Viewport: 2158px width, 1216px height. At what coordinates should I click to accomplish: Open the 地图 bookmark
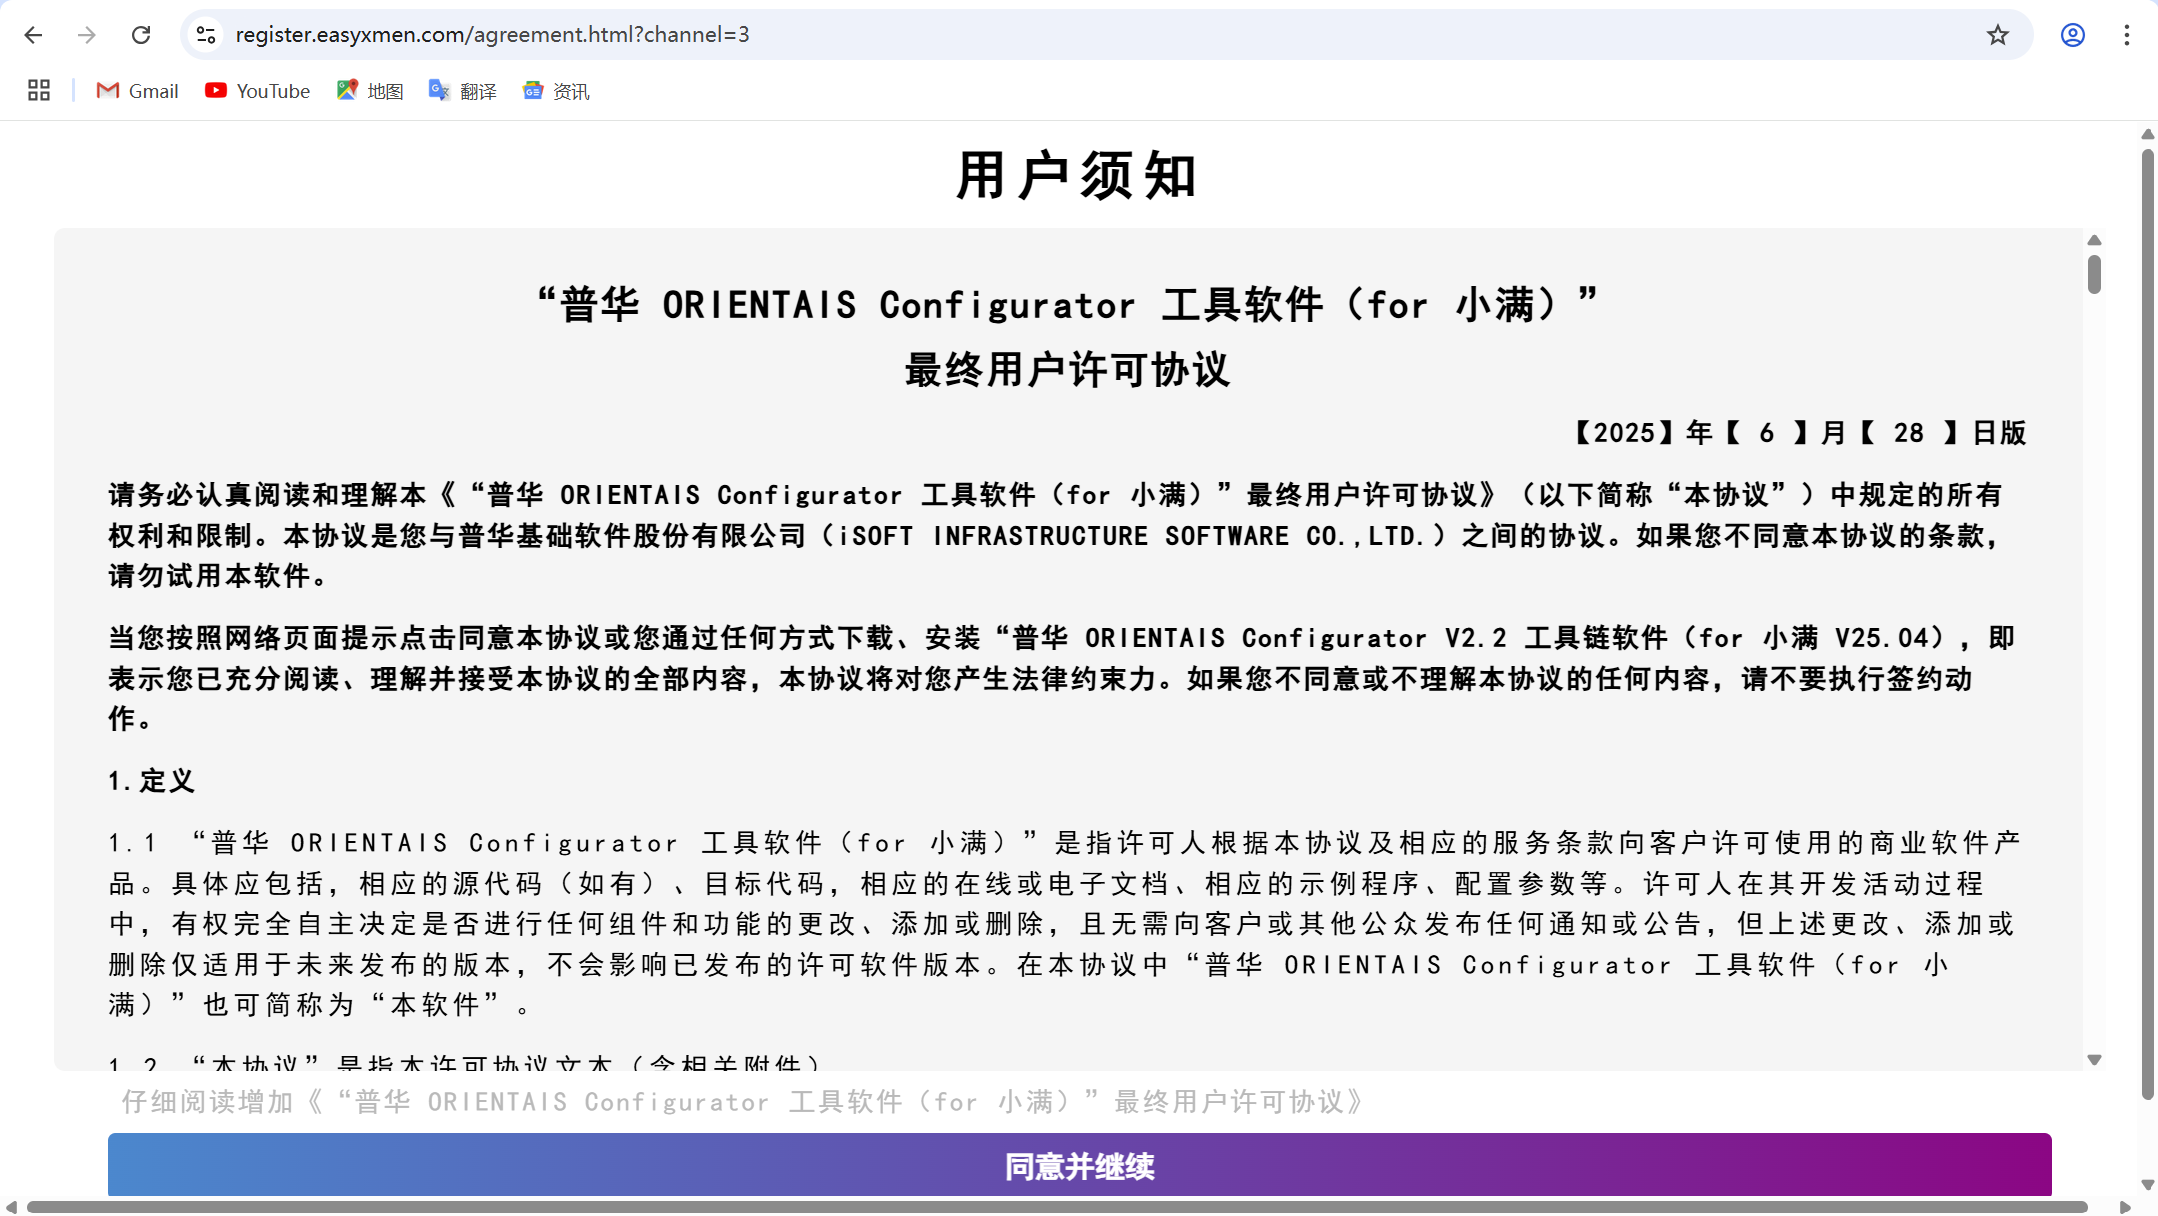(x=370, y=91)
